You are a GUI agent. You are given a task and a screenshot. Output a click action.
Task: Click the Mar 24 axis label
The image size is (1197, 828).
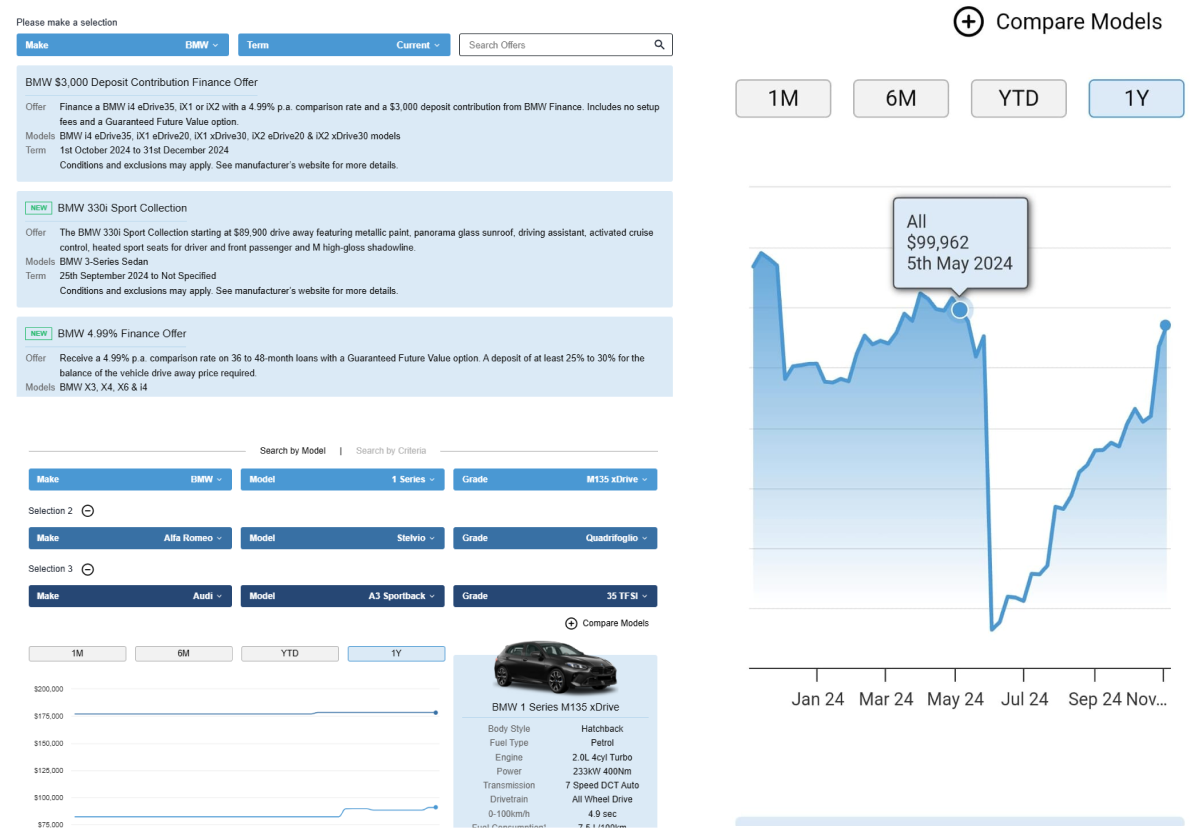(886, 699)
